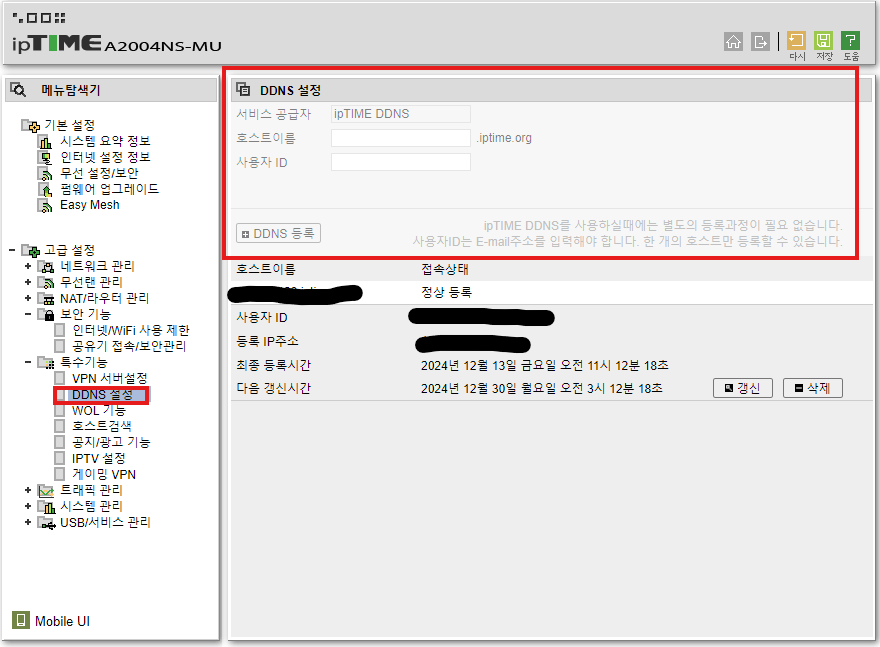Open 공유기 접속/보안관리 menu item
This screenshot has height=647, width=880.
tap(129, 346)
